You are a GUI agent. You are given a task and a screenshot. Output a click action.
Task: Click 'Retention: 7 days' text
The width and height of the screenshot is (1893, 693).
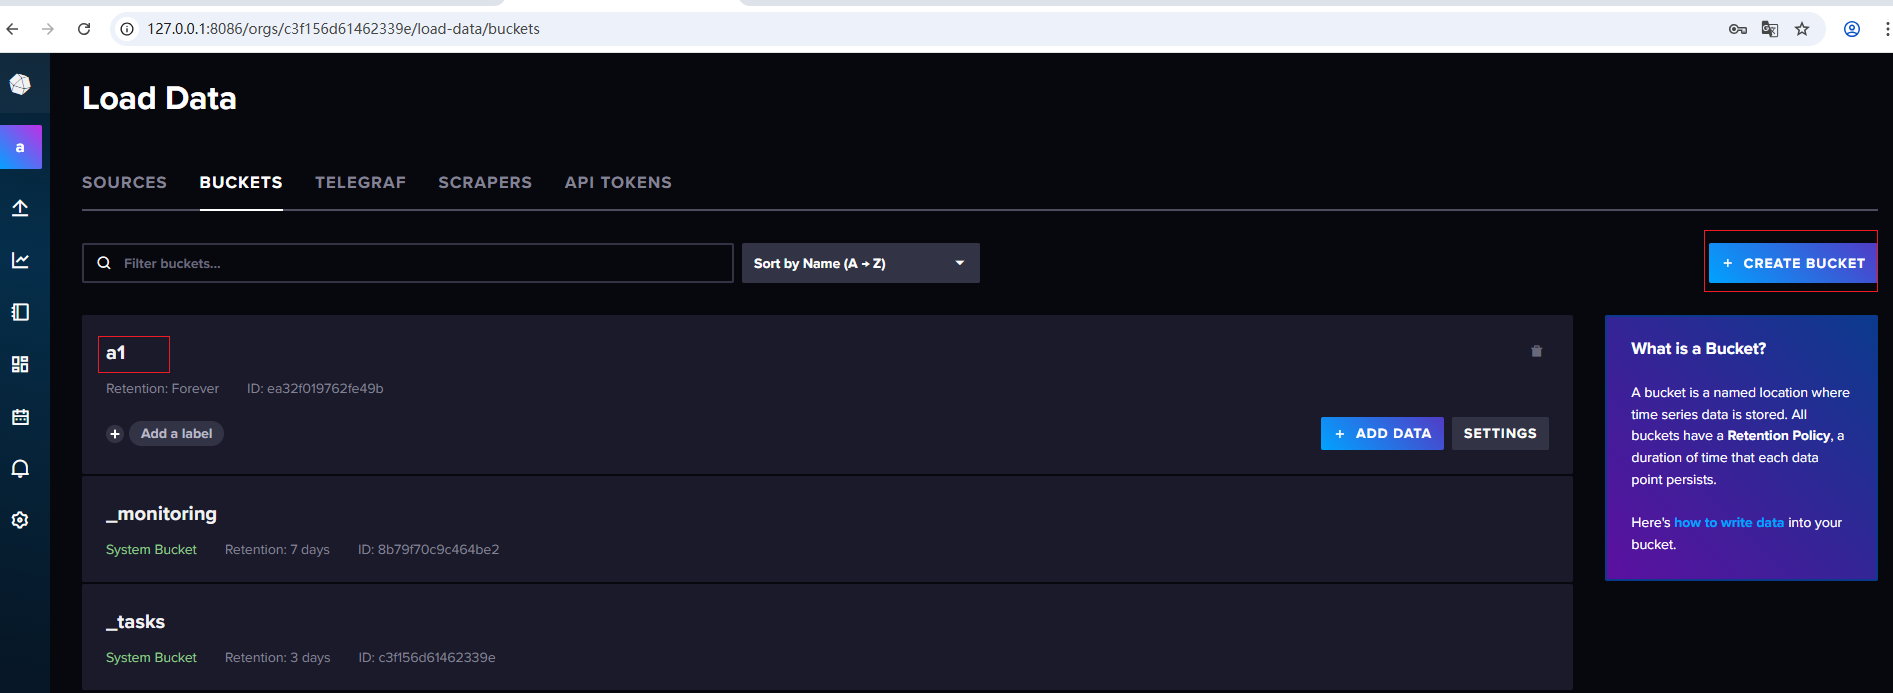click(277, 549)
